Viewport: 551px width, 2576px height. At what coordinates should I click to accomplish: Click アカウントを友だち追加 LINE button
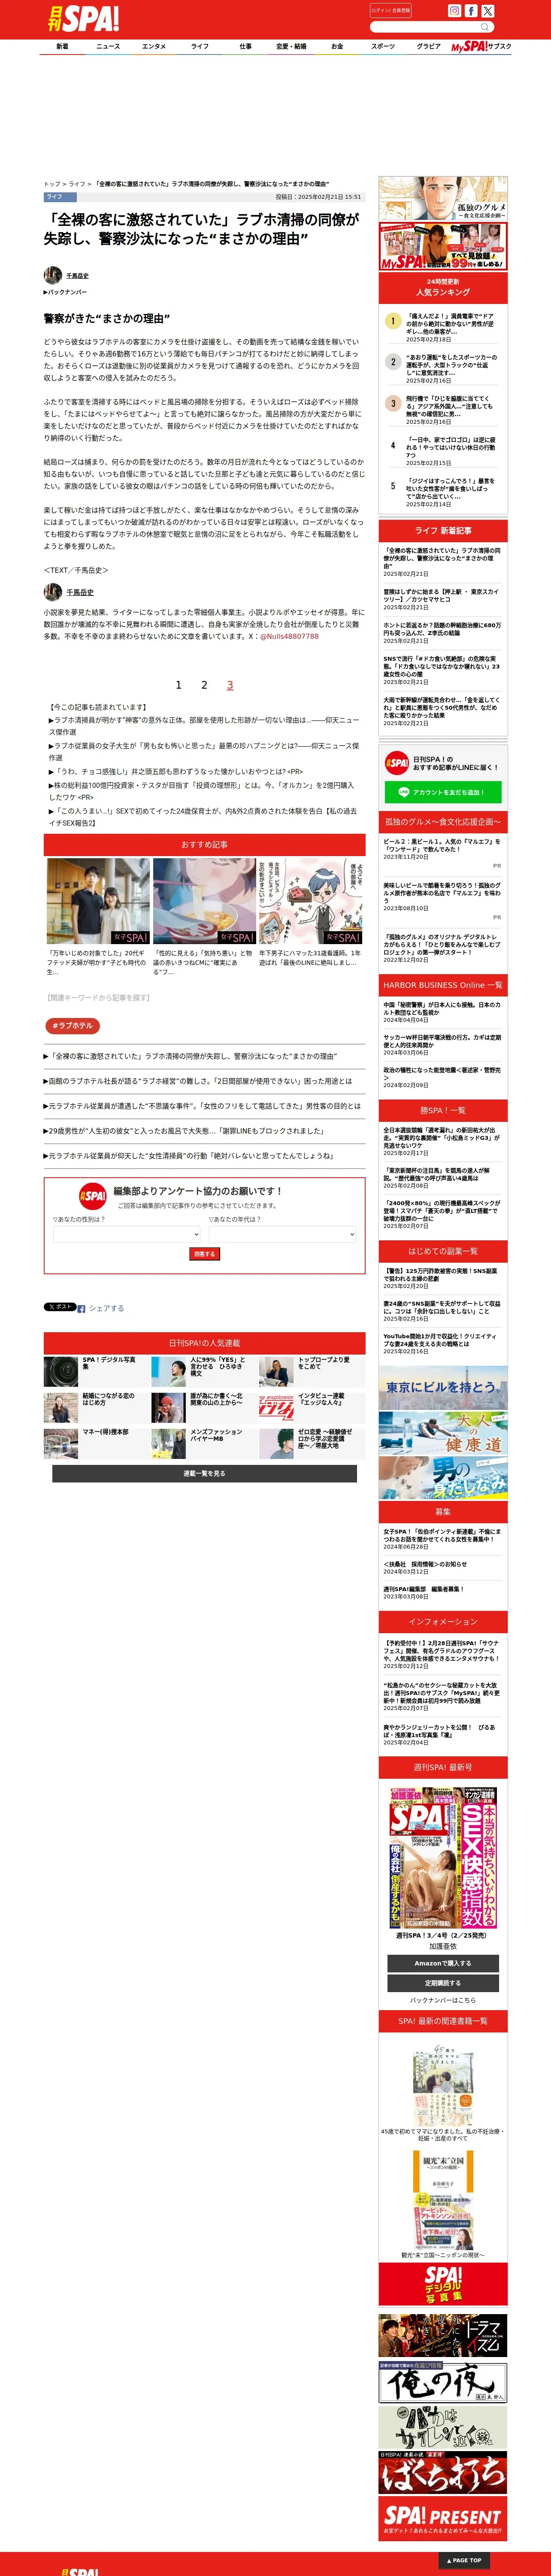coord(443,792)
